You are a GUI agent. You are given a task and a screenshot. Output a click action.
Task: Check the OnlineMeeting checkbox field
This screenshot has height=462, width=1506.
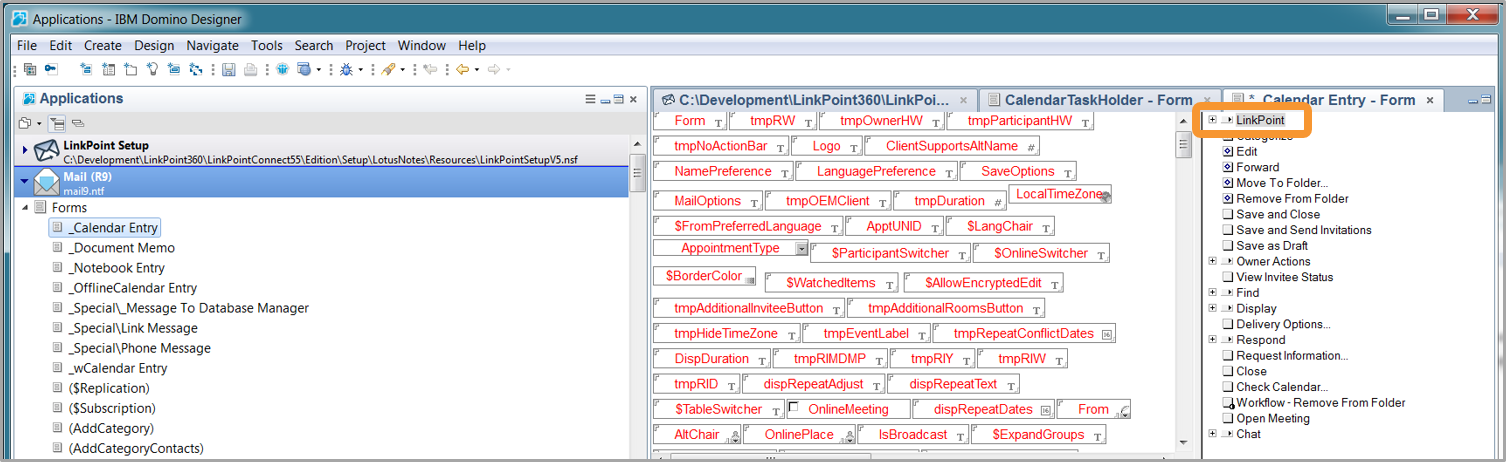(x=794, y=408)
